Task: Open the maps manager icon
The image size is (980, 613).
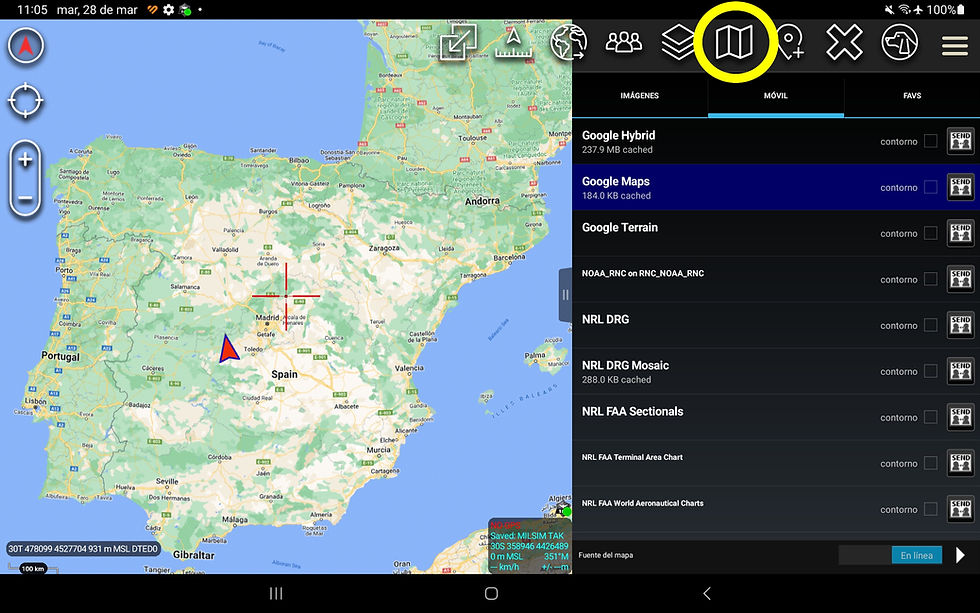Action: point(734,42)
